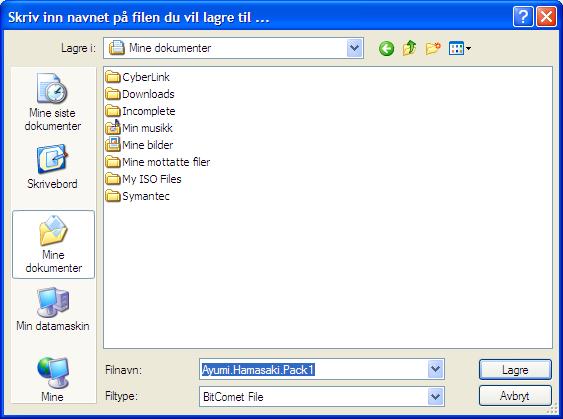Expand the Filnavn dropdown arrow
The width and height of the screenshot is (563, 419).
click(436, 369)
